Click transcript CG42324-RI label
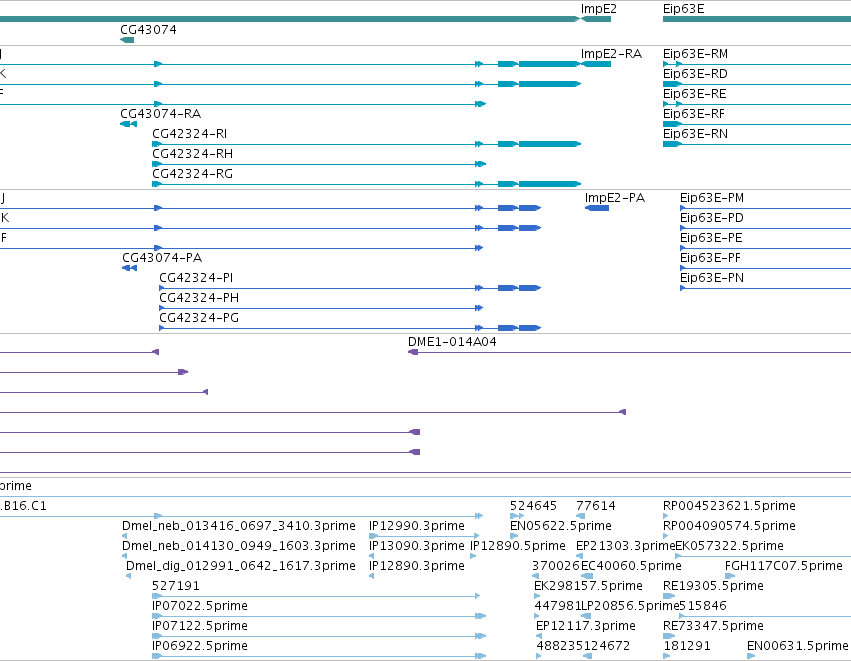851x661 pixels. point(189,134)
